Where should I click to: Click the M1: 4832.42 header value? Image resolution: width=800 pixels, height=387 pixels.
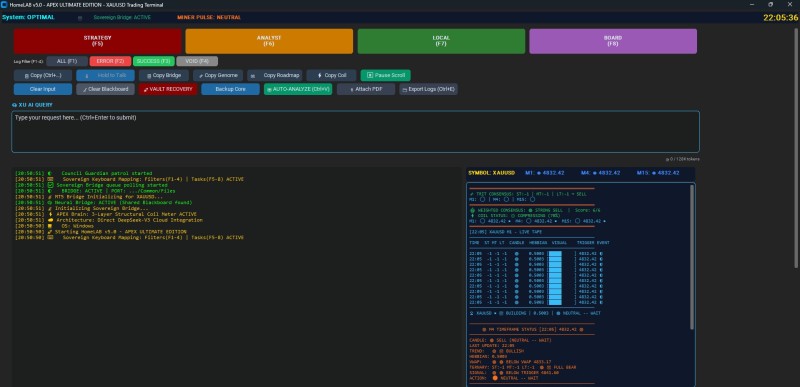pyautogui.click(x=545, y=173)
